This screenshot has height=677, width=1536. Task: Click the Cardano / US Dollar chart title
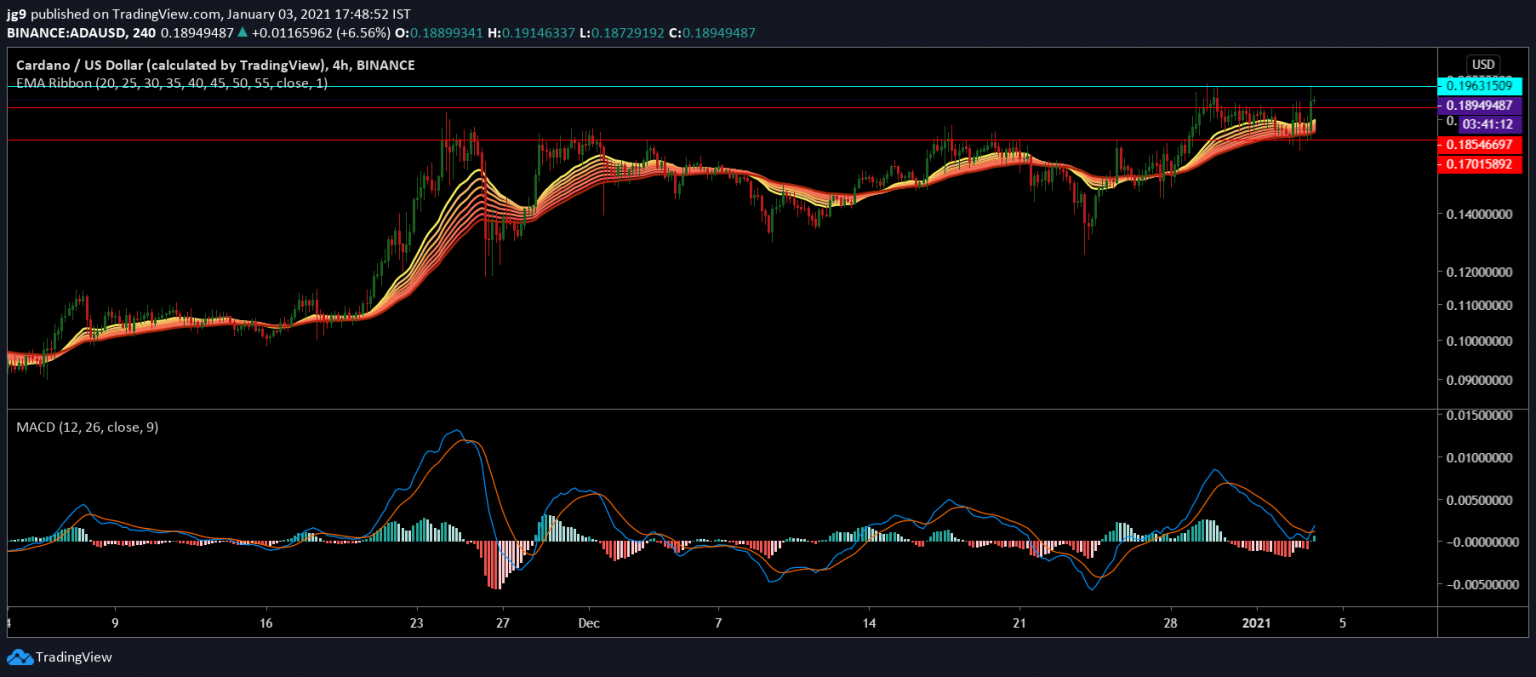(215, 65)
